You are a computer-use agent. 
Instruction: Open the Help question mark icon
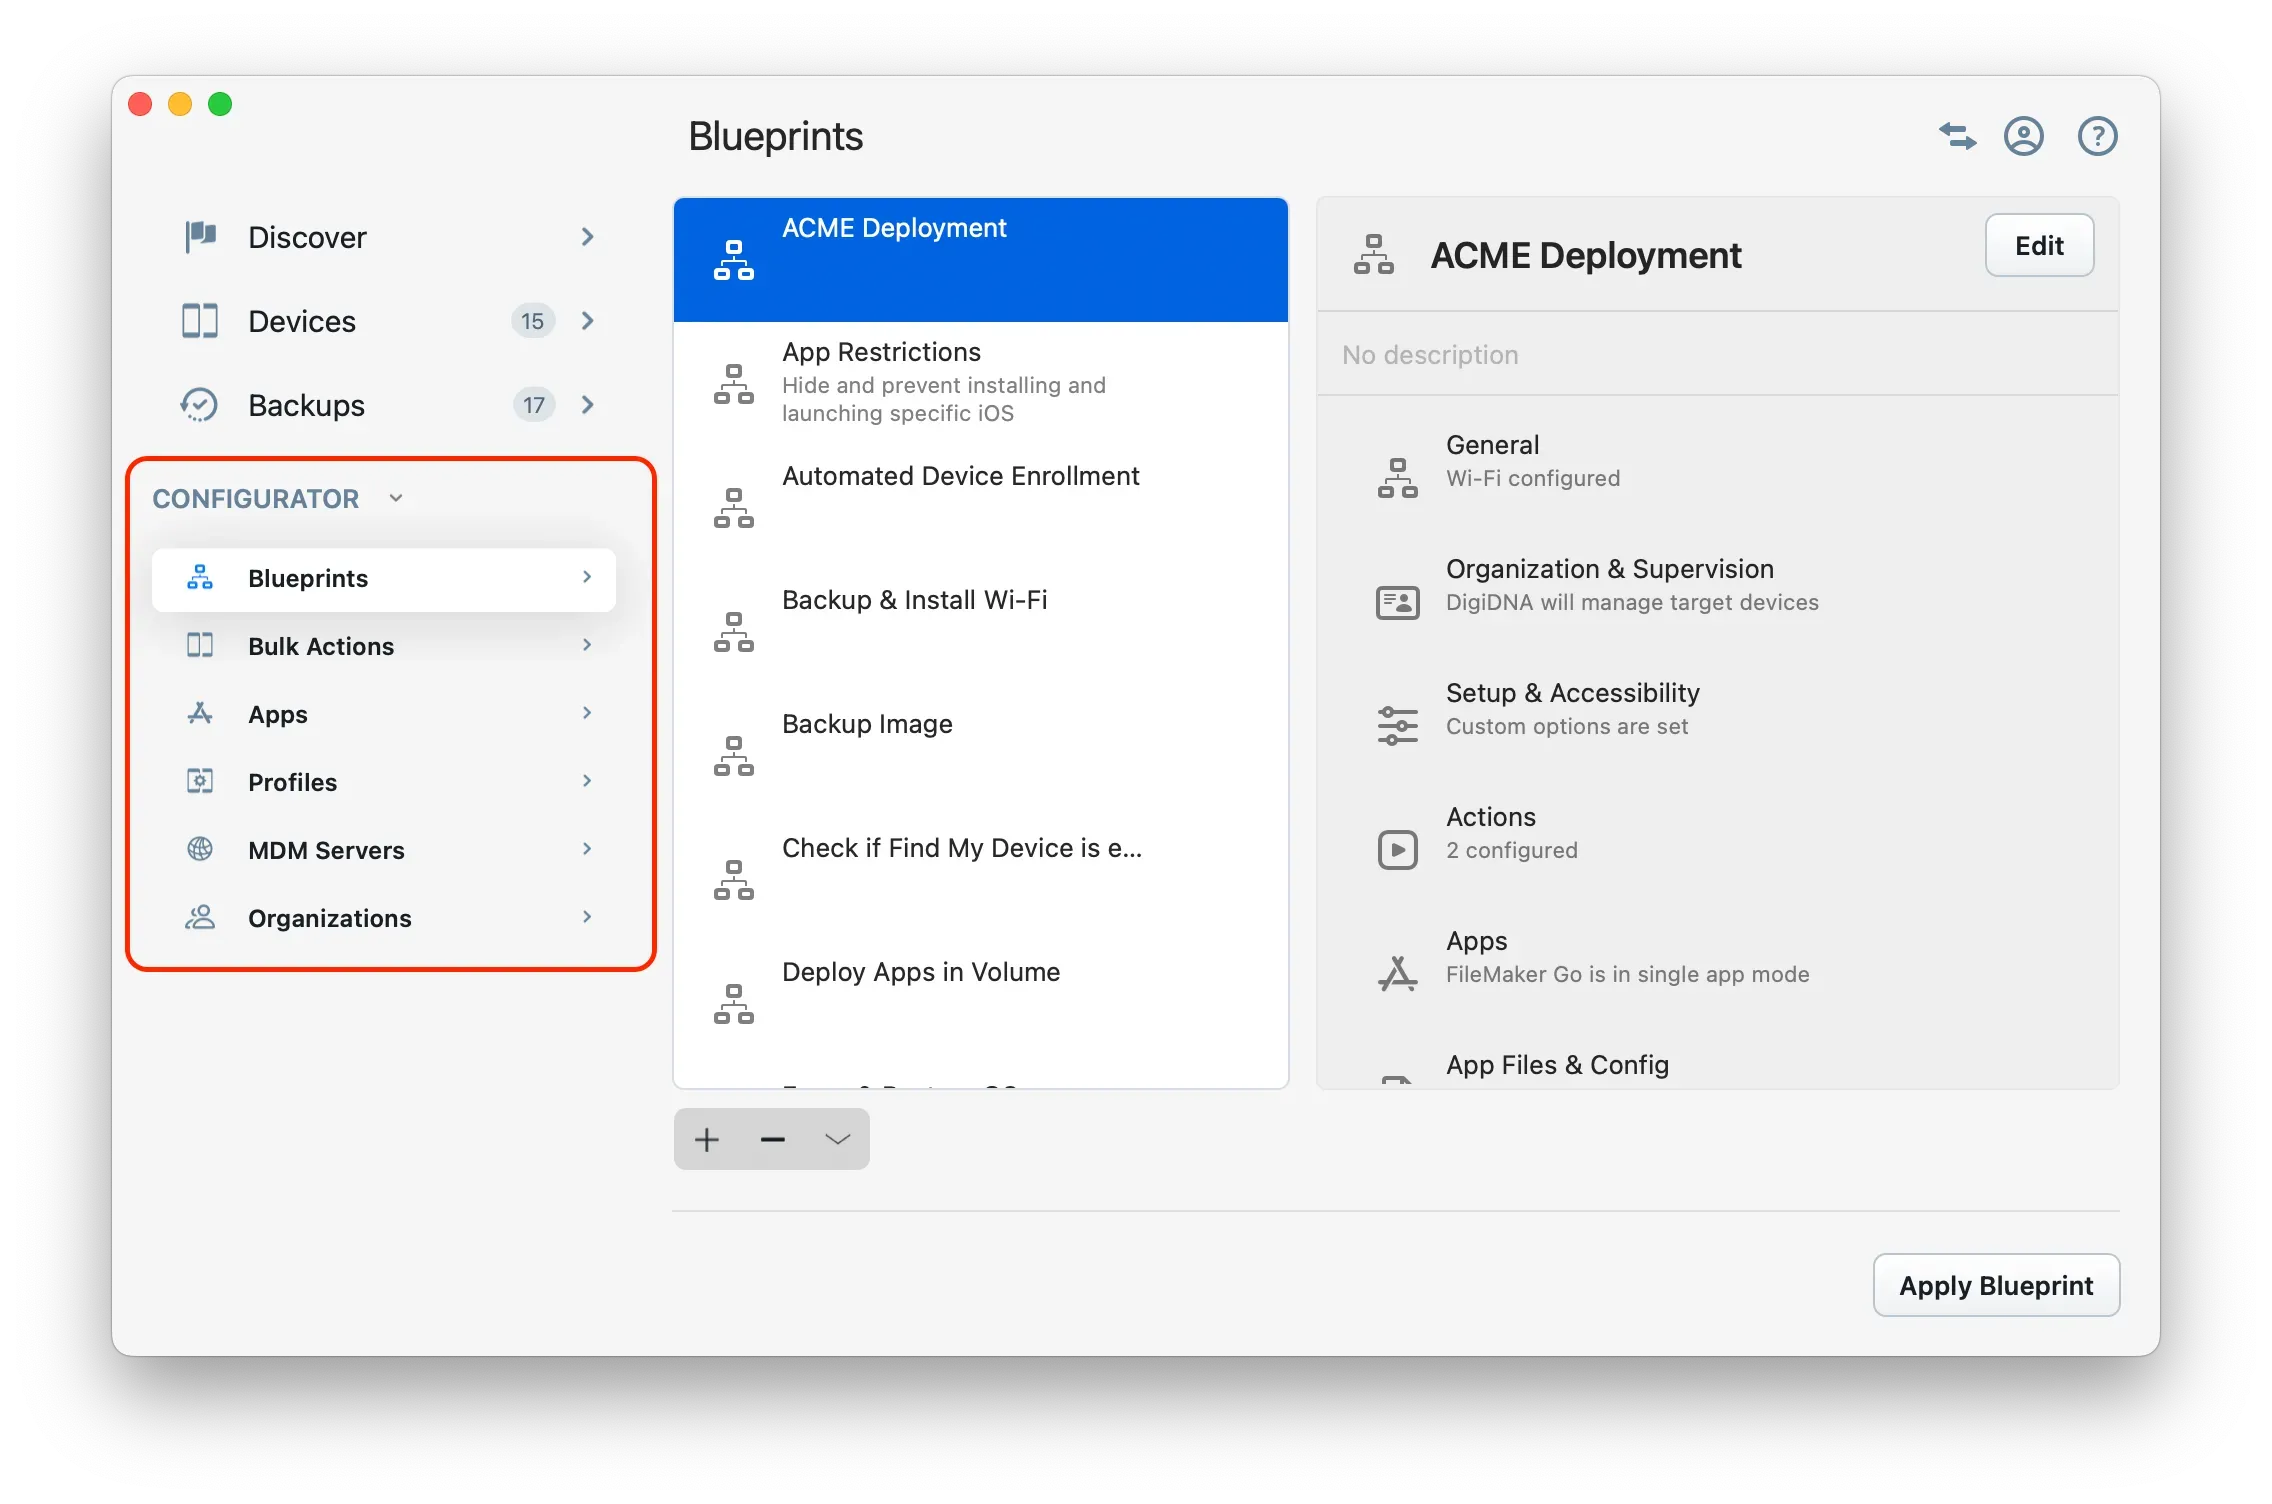point(2097,136)
